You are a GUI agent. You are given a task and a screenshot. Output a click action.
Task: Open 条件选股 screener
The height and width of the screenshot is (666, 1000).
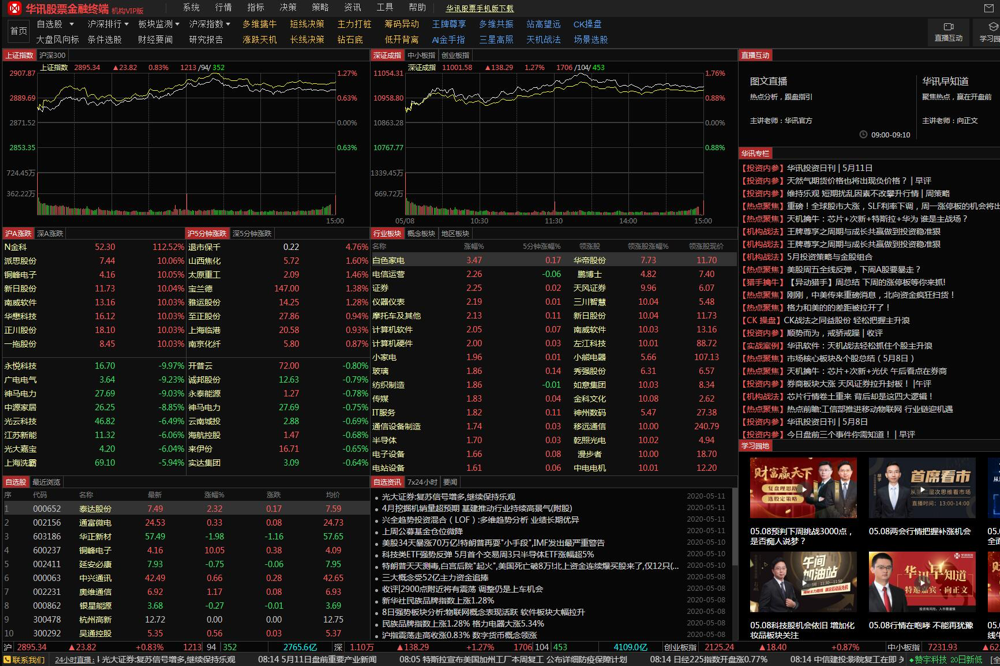pyautogui.click(x=105, y=40)
